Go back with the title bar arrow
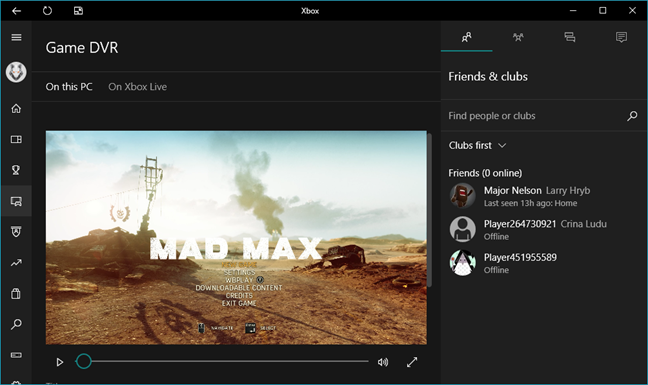Screen dimensions: 648x385 point(17,11)
